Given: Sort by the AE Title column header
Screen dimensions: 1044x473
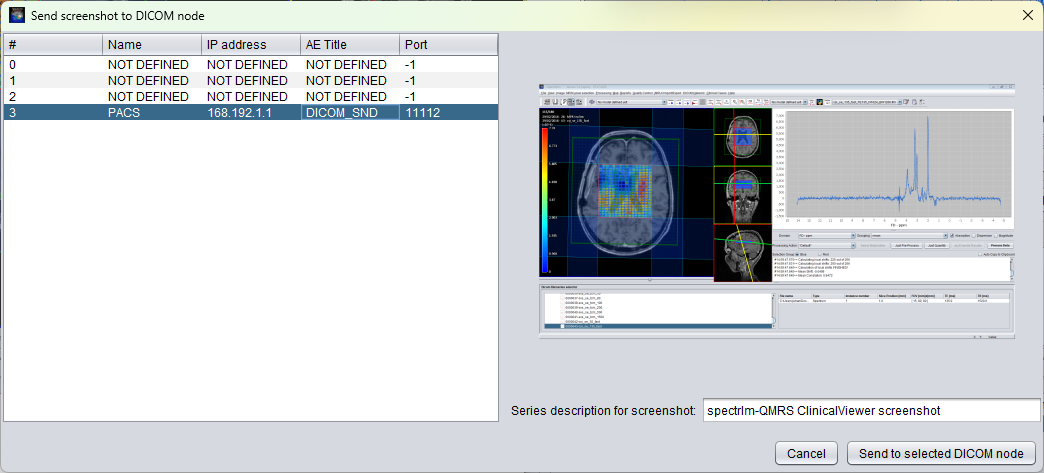Looking at the screenshot, I should coord(350,45).
